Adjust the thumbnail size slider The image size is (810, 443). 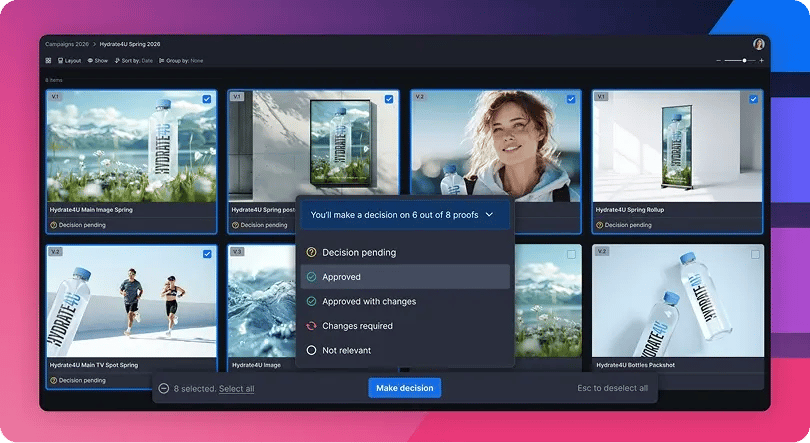click(x=740, y=60)
